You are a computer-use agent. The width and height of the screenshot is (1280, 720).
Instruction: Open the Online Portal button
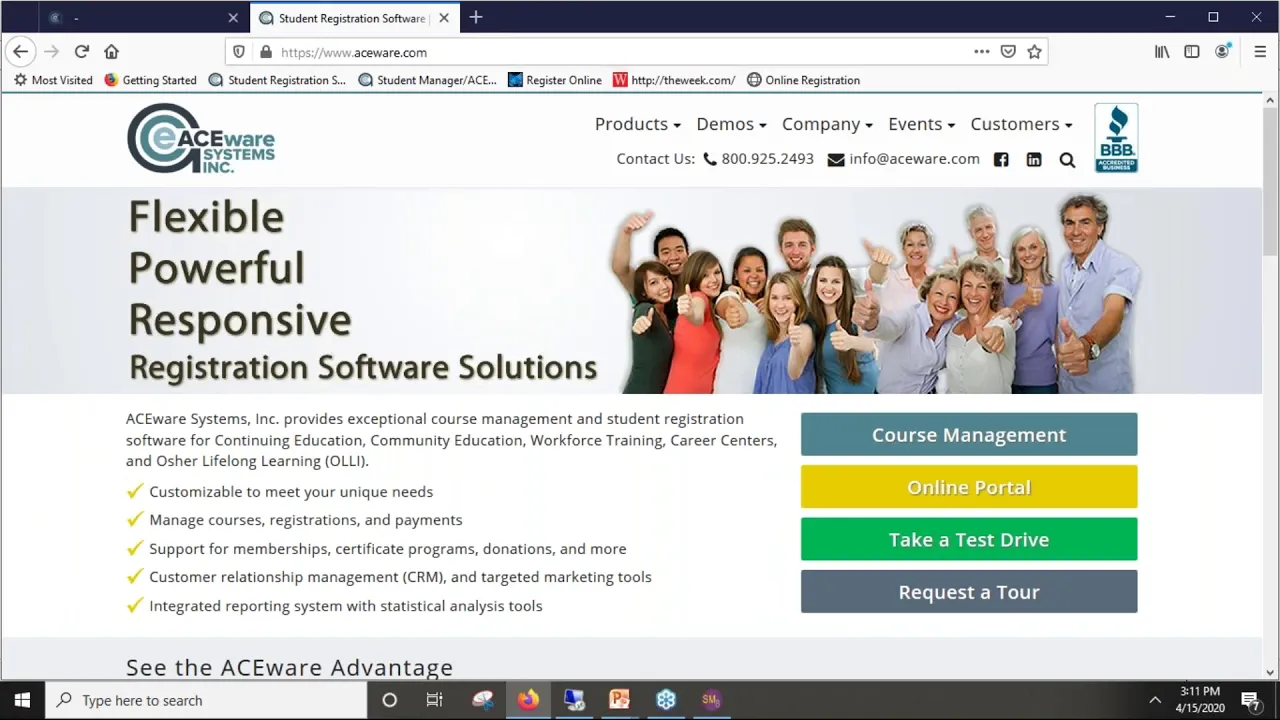[x=969, y=487]
